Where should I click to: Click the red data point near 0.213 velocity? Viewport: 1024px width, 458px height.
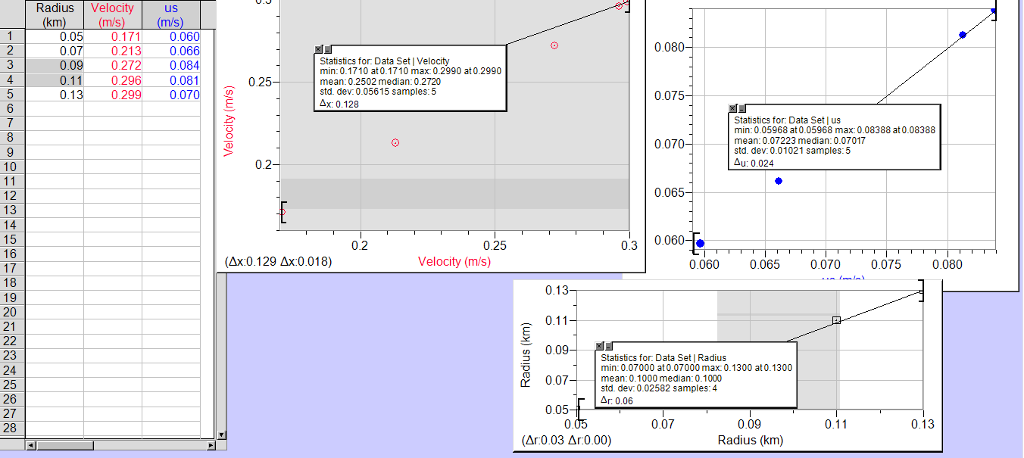(395, 142)
